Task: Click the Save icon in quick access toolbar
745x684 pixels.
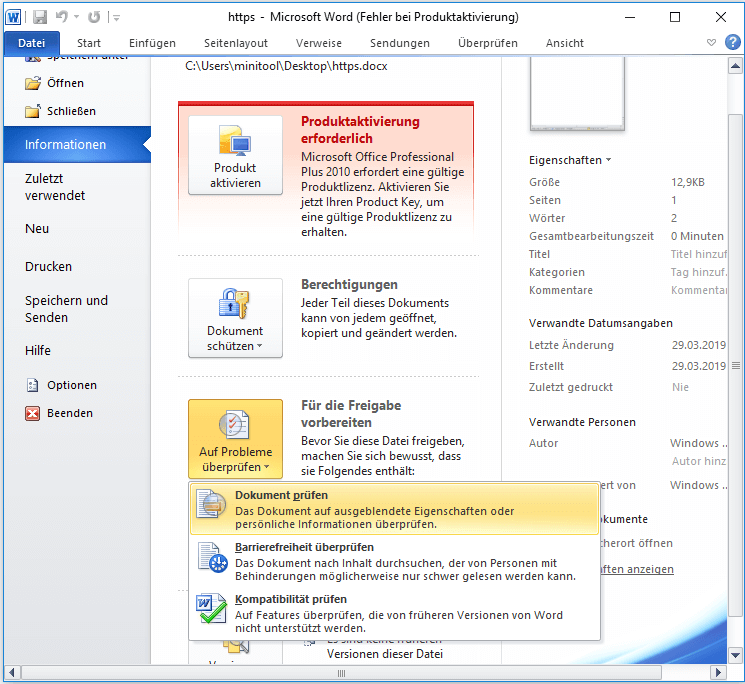Action: pyautogui.click(x=40, y=18)
